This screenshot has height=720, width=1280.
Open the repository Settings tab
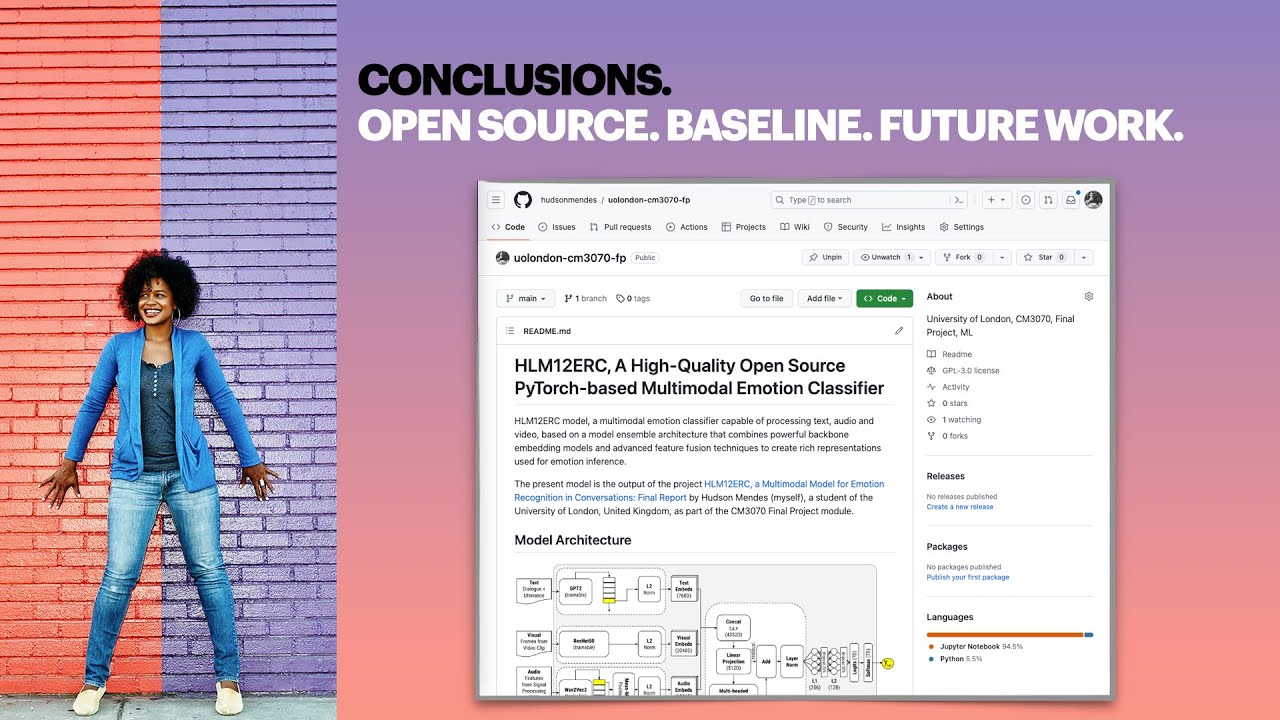[962, 227]
